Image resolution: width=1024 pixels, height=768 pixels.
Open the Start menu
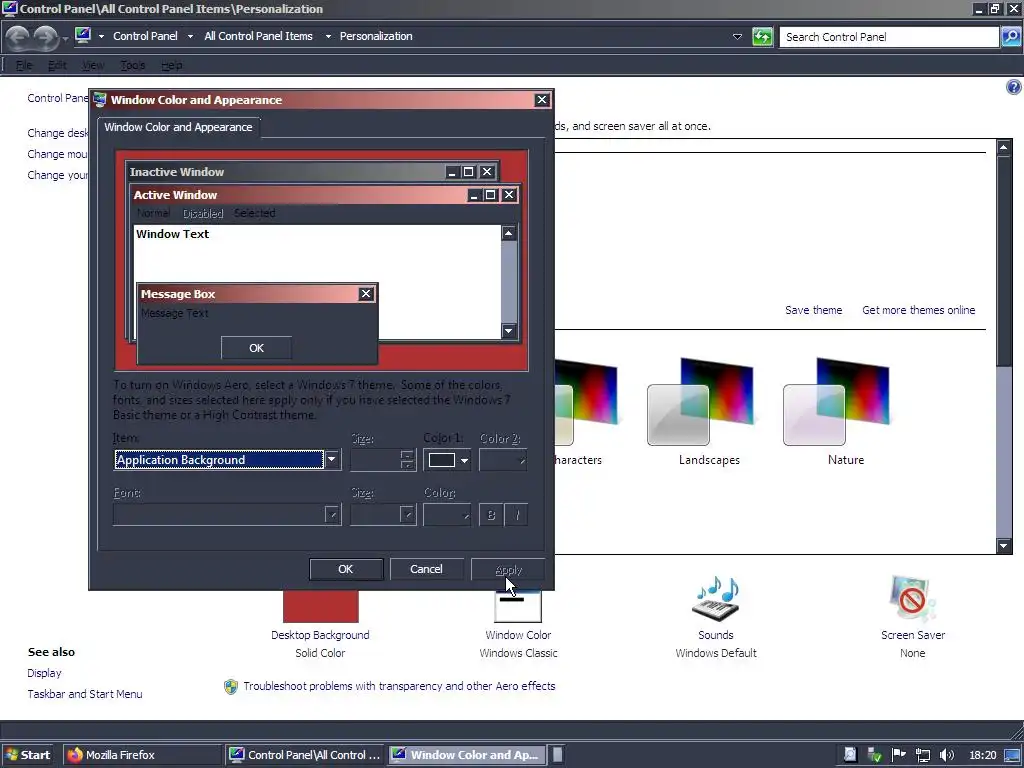tap(29, 755)
